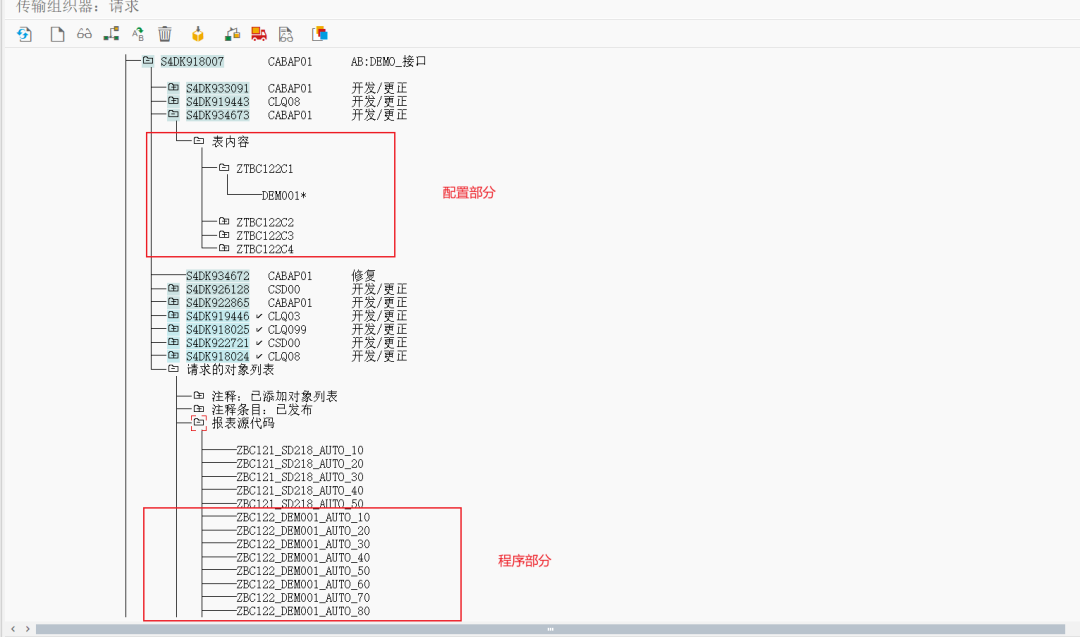Click the 修复 status of S4DK934672

tap(364, 275)
